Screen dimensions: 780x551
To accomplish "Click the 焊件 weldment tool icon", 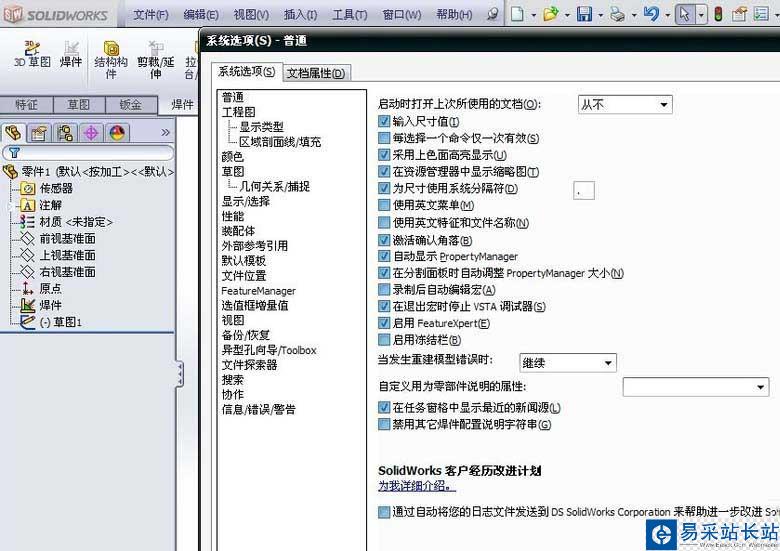I will pos(71,54).
